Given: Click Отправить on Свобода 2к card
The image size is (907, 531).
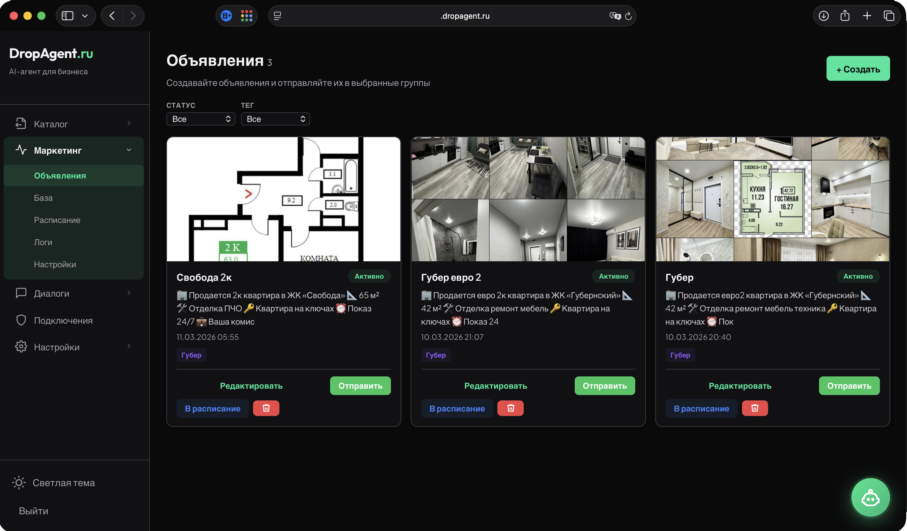Looking at the screenshot, I should coord(360,385).
